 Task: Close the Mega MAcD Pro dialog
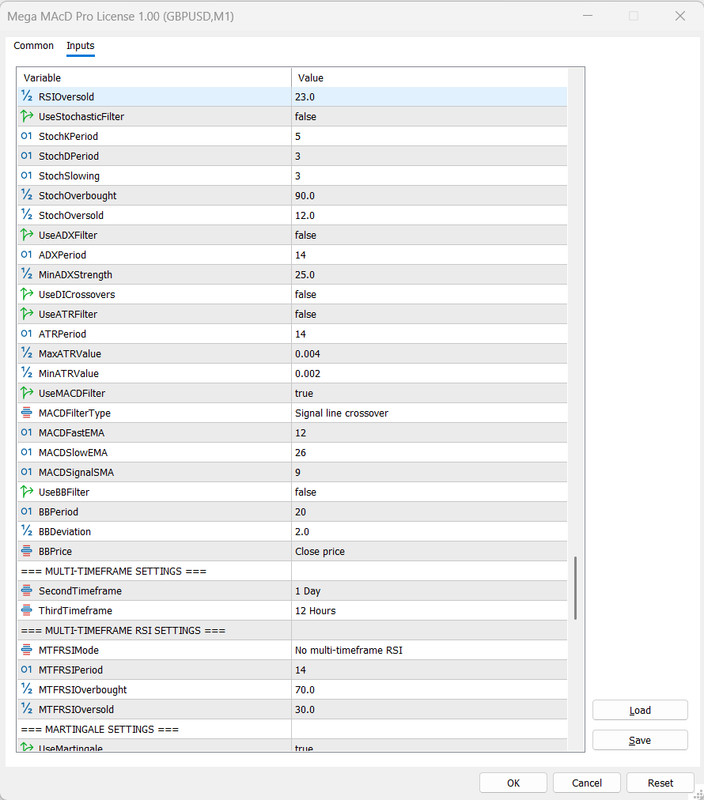tap(680, 16)
